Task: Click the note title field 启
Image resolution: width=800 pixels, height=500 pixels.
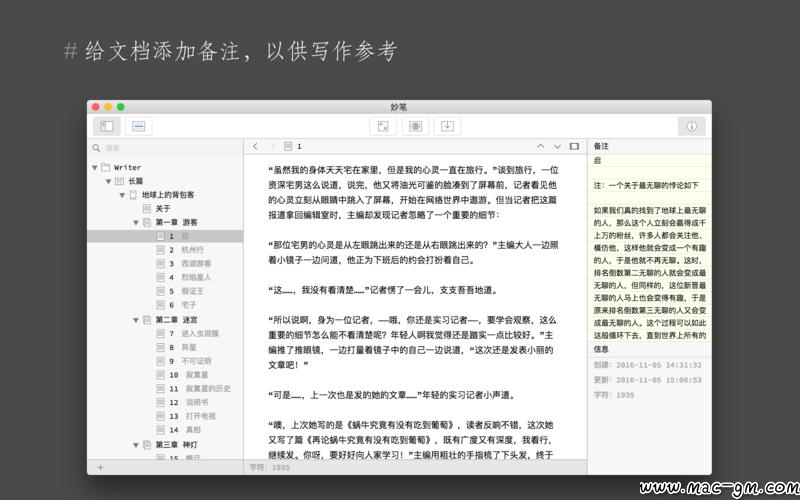Action: (648, 160)
